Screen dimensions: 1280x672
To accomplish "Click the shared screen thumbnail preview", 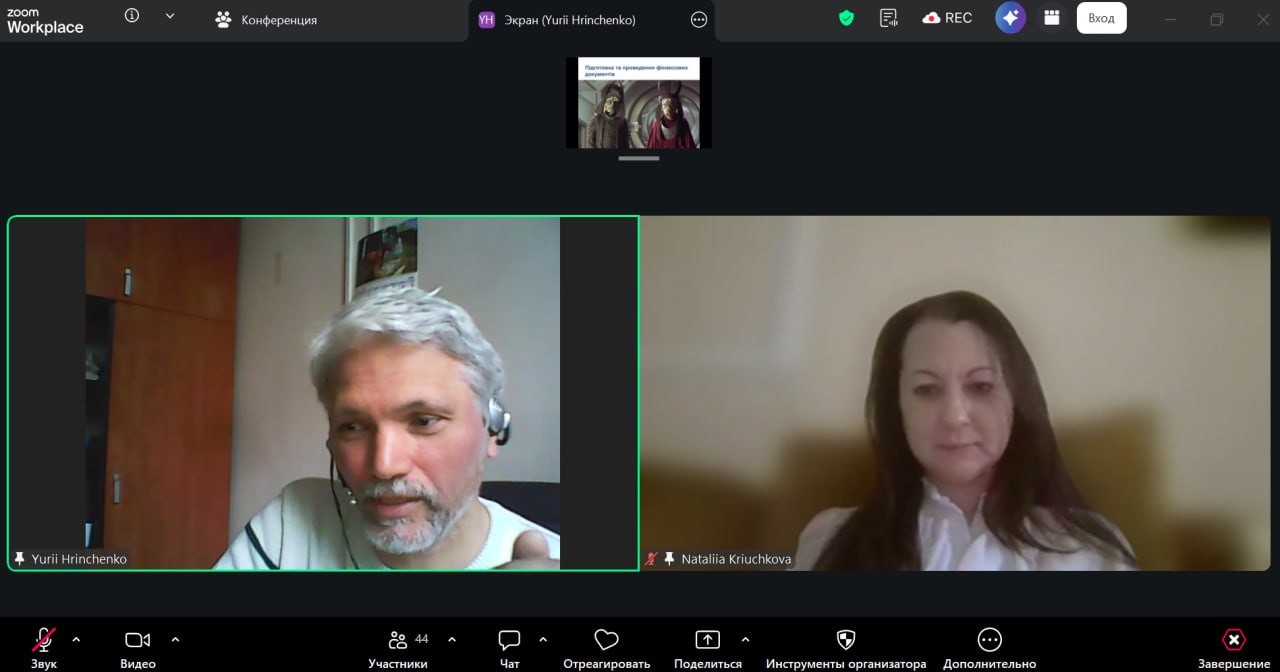I will tap(639, 103).
